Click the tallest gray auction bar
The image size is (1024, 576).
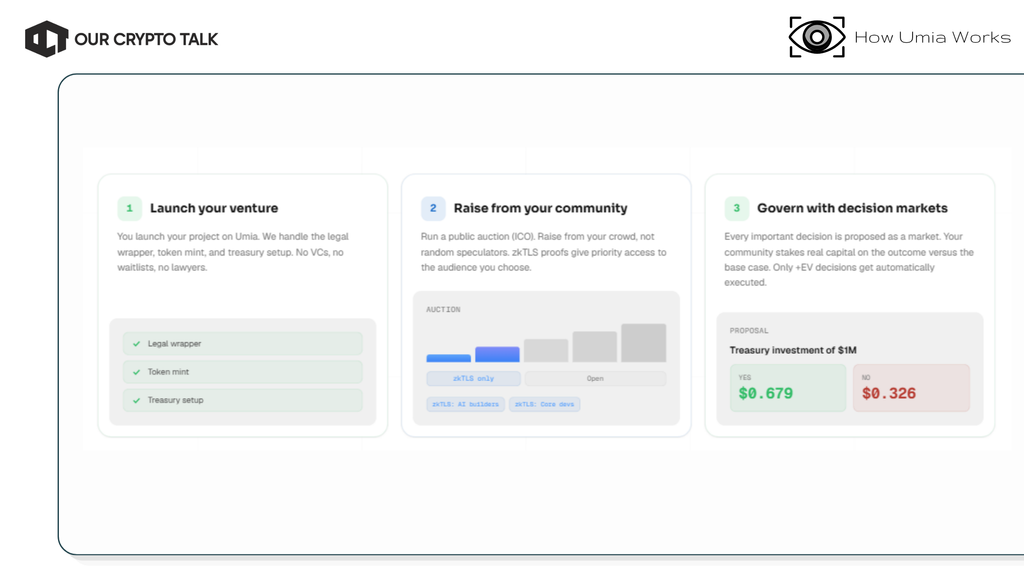pos(644,343)
